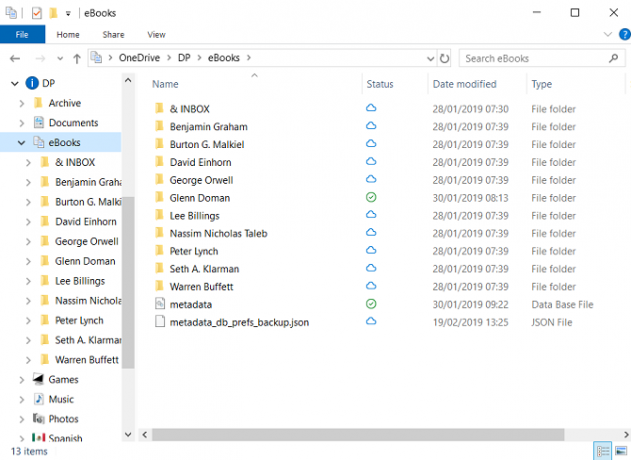Select the George Orwell folder
Screen dimensions: 631x460
click(201, 180)
